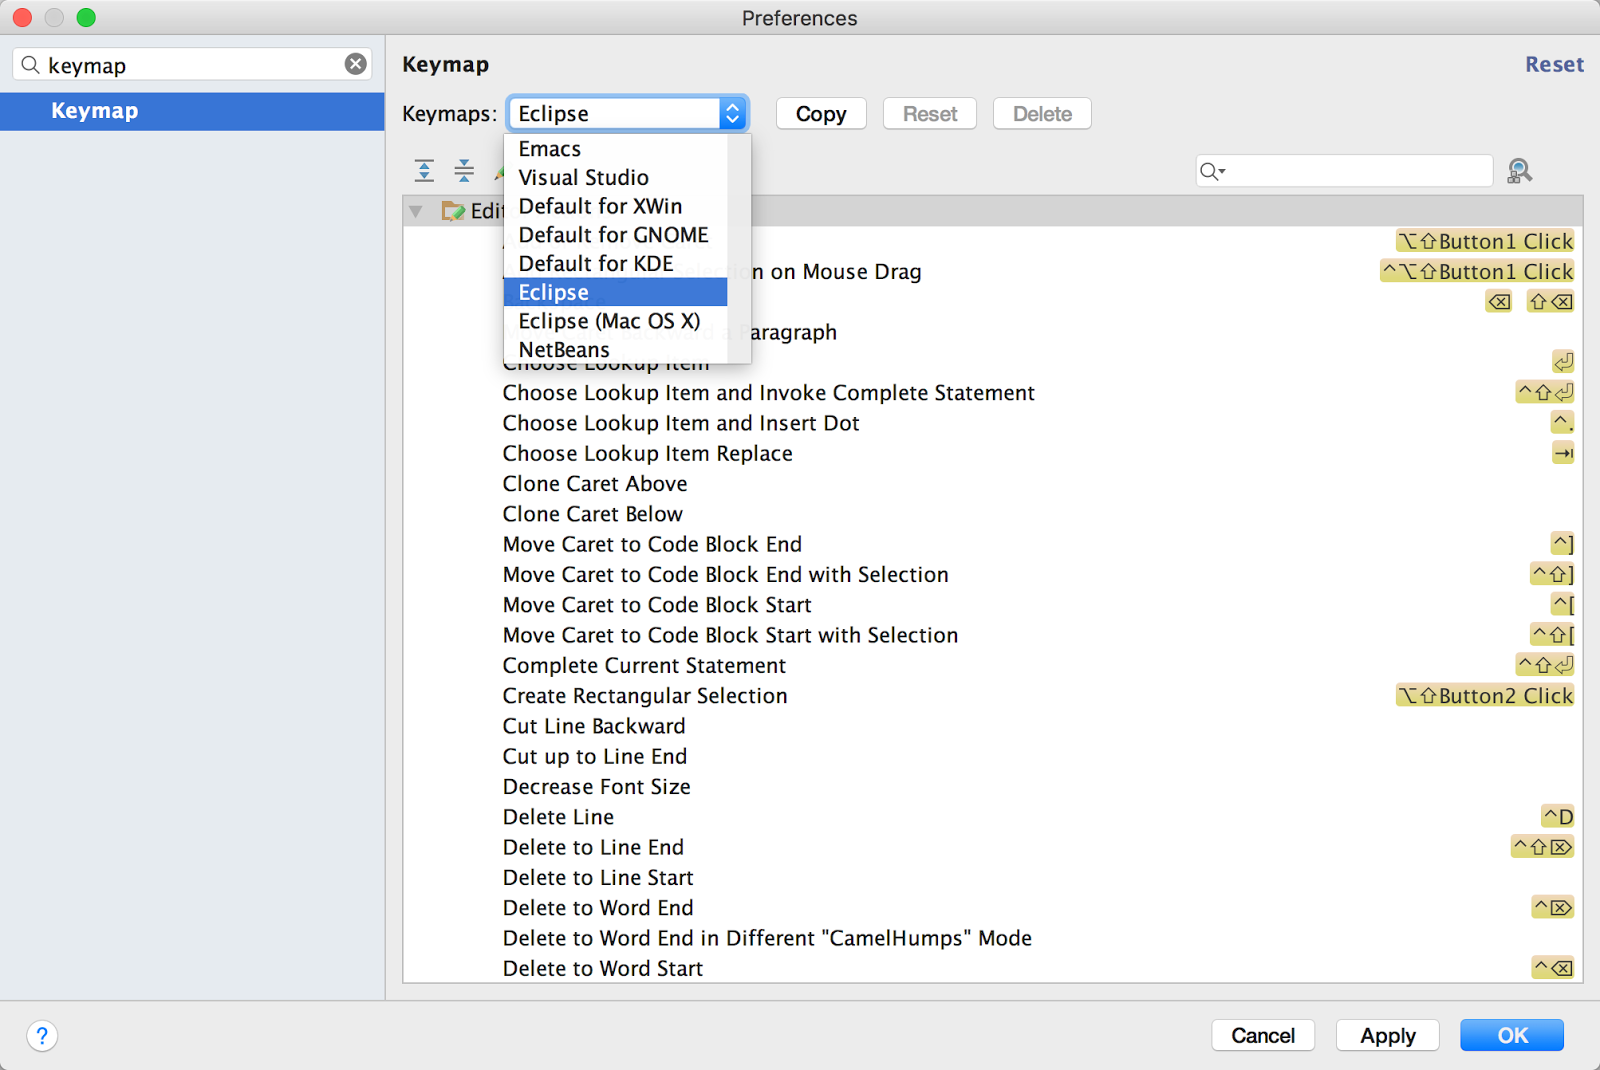Image resolution: width=1600 pixels, height=1070 pixels.
Task: Confirm with the OK button
Action: pyautogui.click(x=1512, y=1035)
